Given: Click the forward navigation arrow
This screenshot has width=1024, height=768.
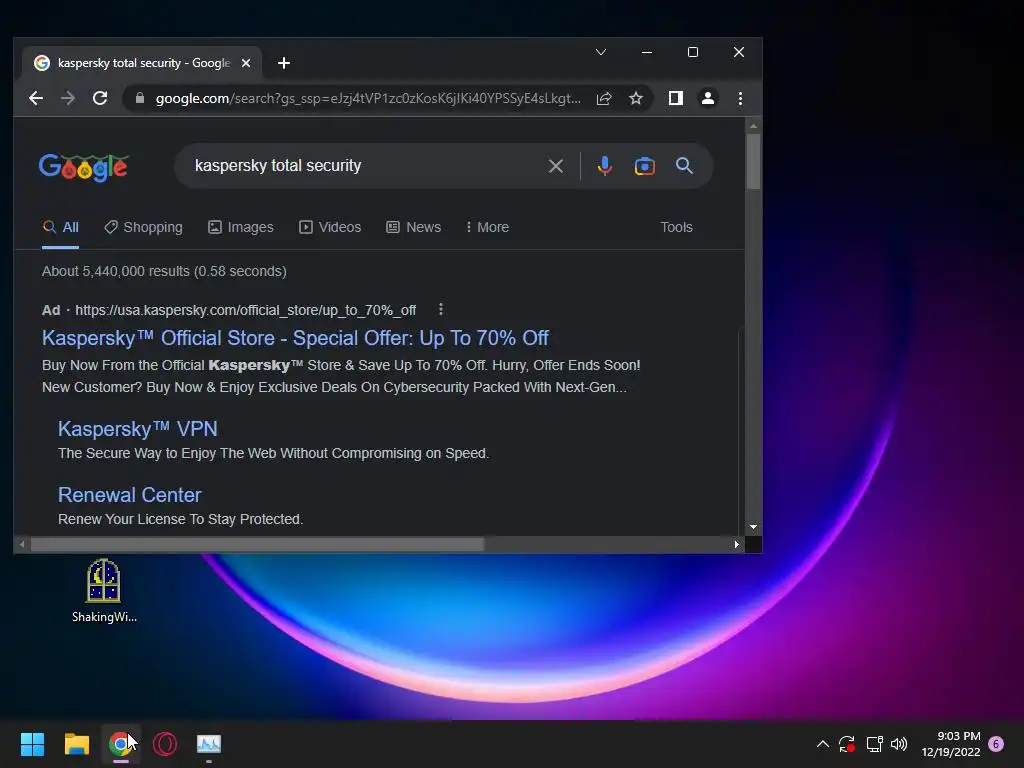Looking at the screenshot, I should (x=68, y=99).
